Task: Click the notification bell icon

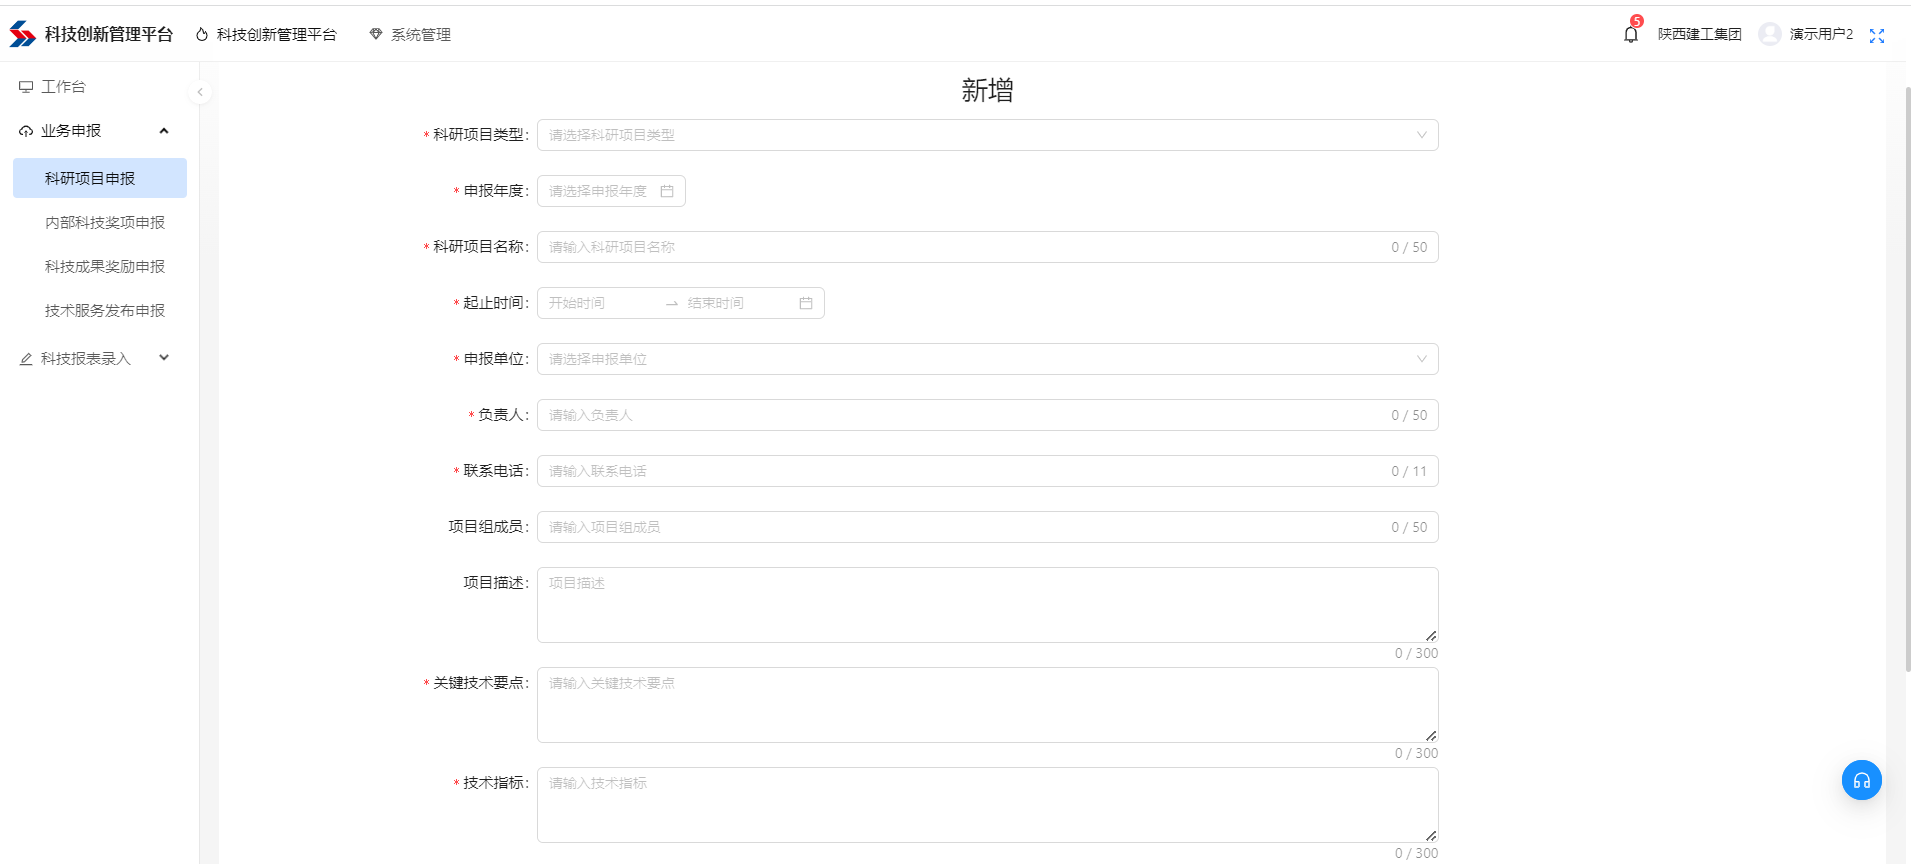Action: click(1630, 35)
